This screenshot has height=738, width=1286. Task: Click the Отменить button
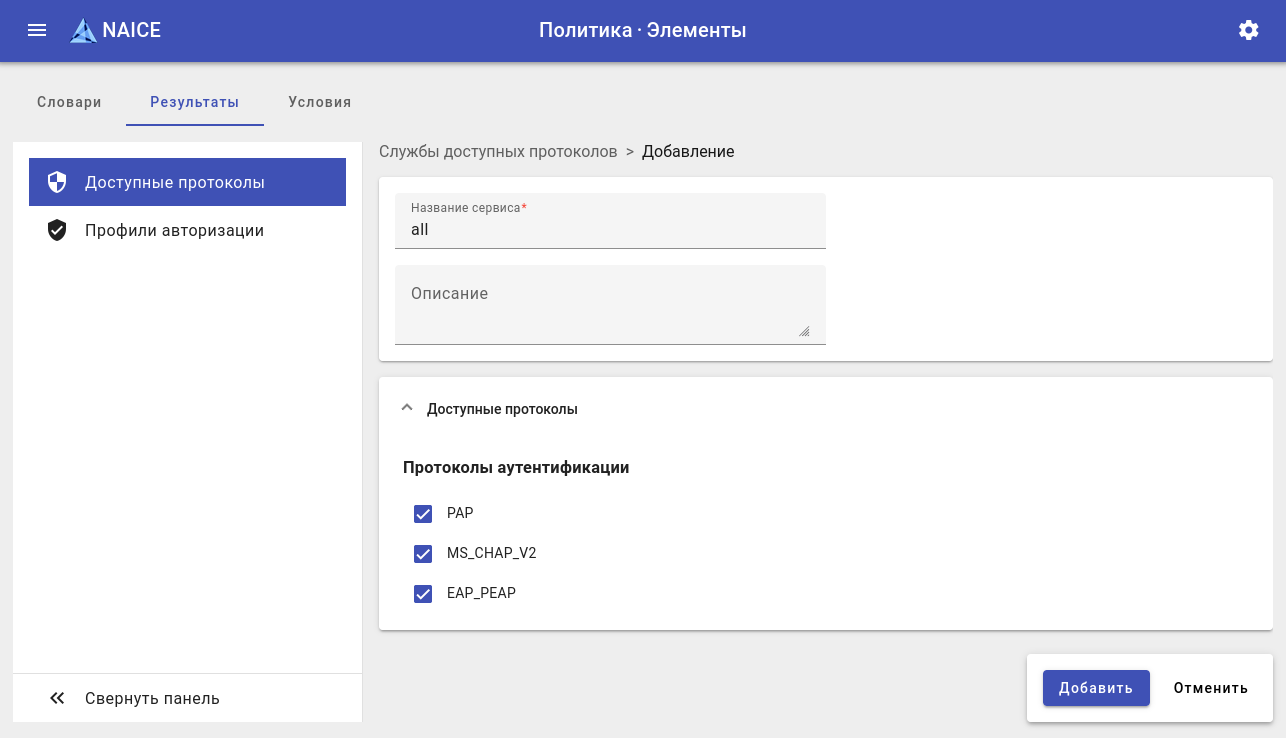(1210, 688)
